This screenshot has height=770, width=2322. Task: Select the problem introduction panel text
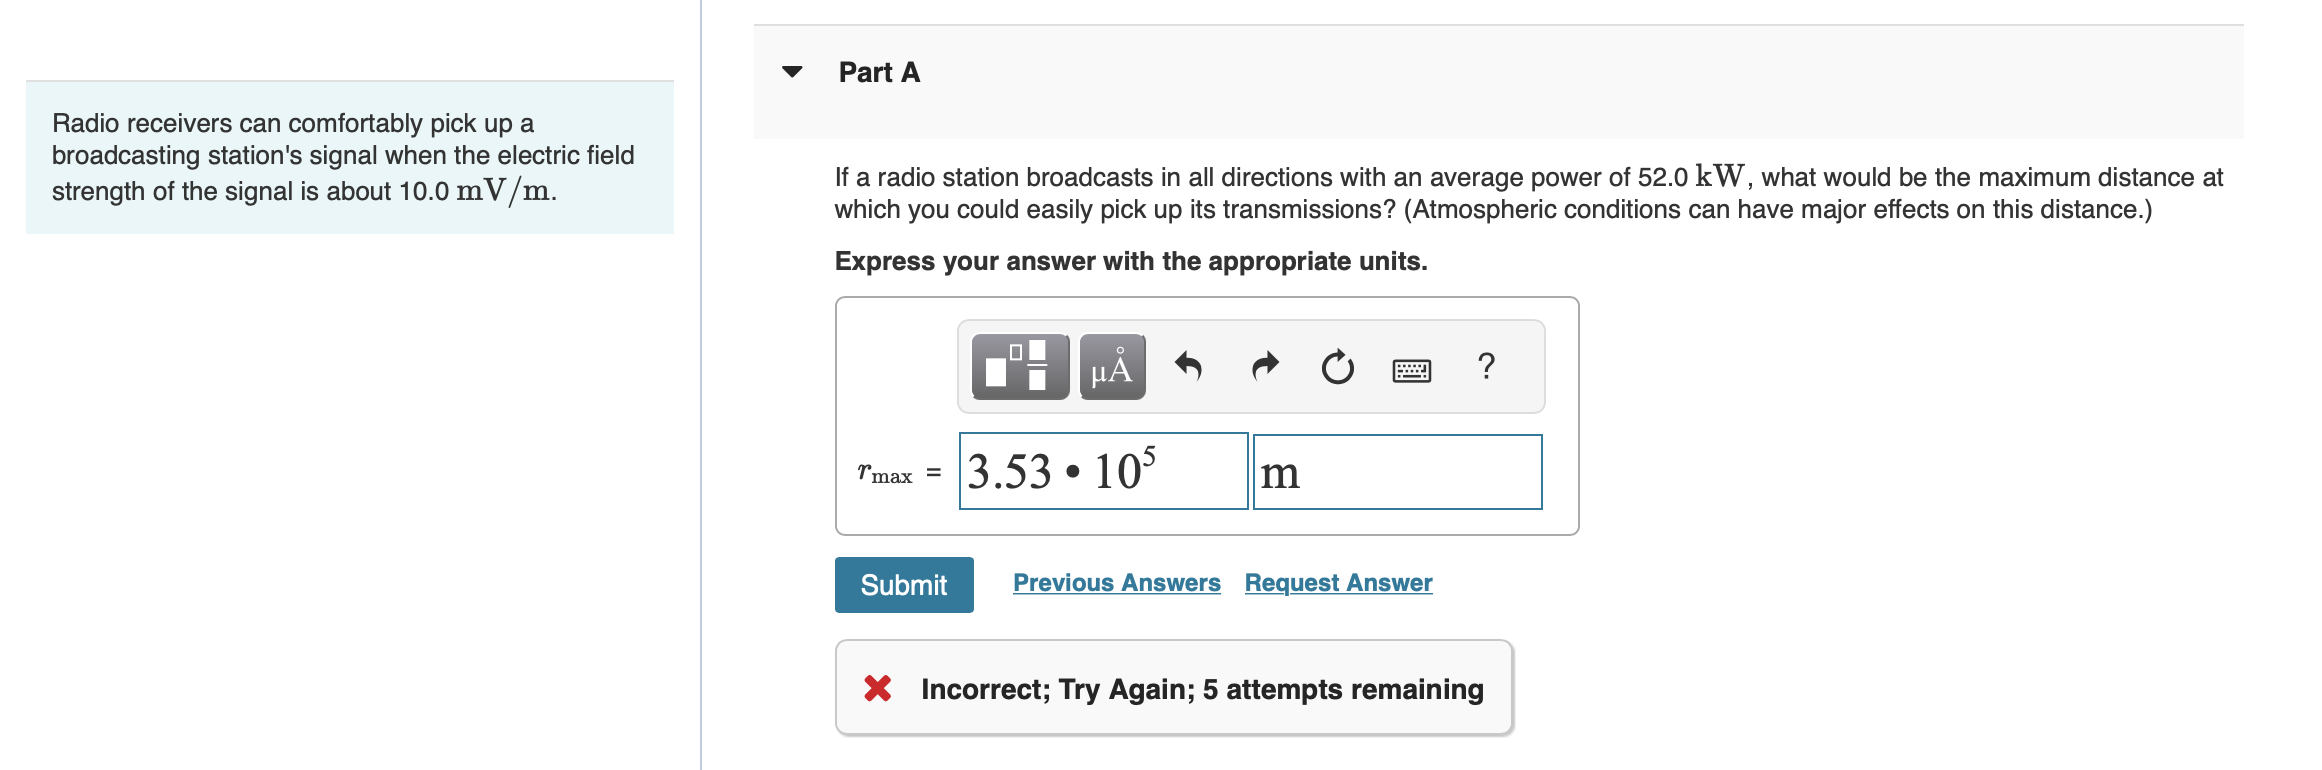[343, 156]
